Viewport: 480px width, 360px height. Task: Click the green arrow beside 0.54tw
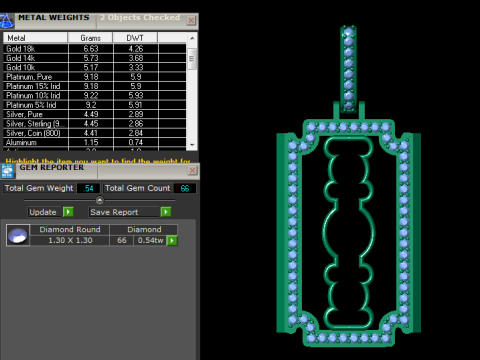(172, 241)
